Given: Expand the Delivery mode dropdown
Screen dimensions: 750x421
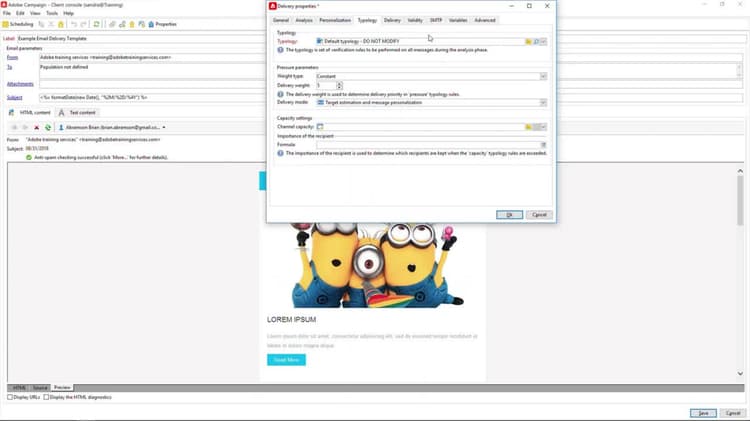Looking at the screenshot, I should (543, 103).
